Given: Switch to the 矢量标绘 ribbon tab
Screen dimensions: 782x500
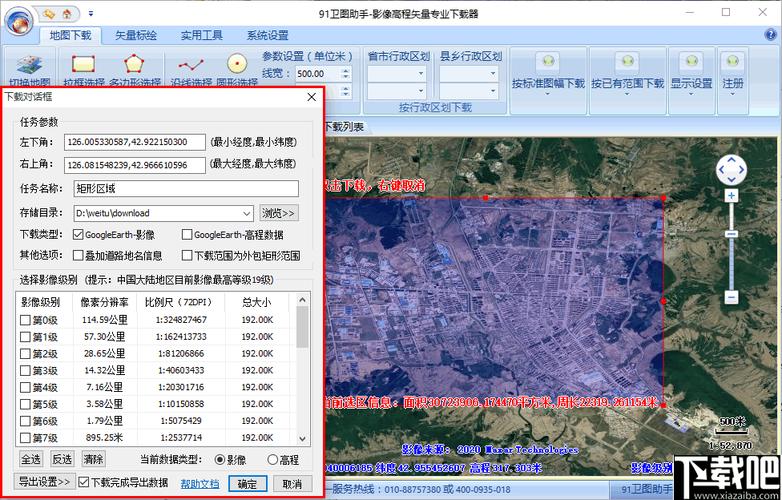Looking at the screenshot, I should pos(136,35).
